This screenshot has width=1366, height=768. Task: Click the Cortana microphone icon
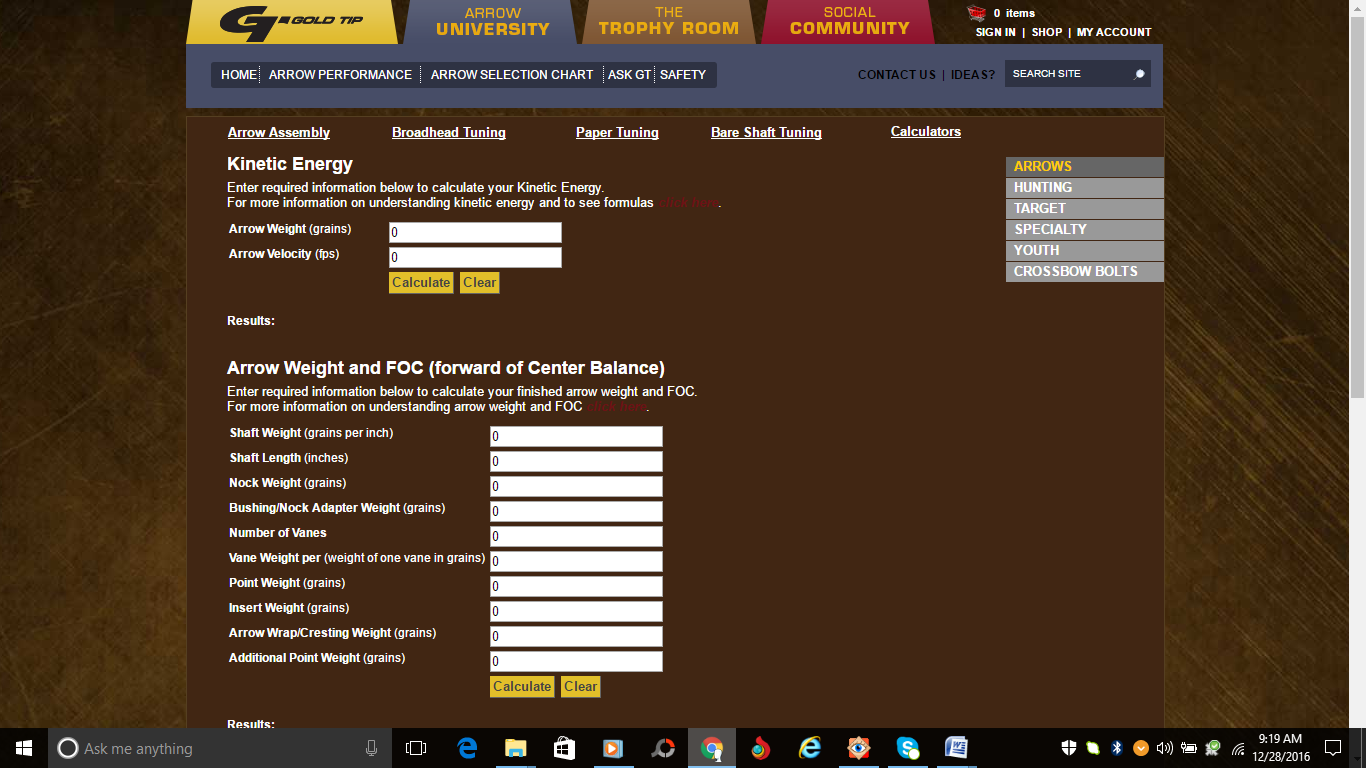click(371, 748)
